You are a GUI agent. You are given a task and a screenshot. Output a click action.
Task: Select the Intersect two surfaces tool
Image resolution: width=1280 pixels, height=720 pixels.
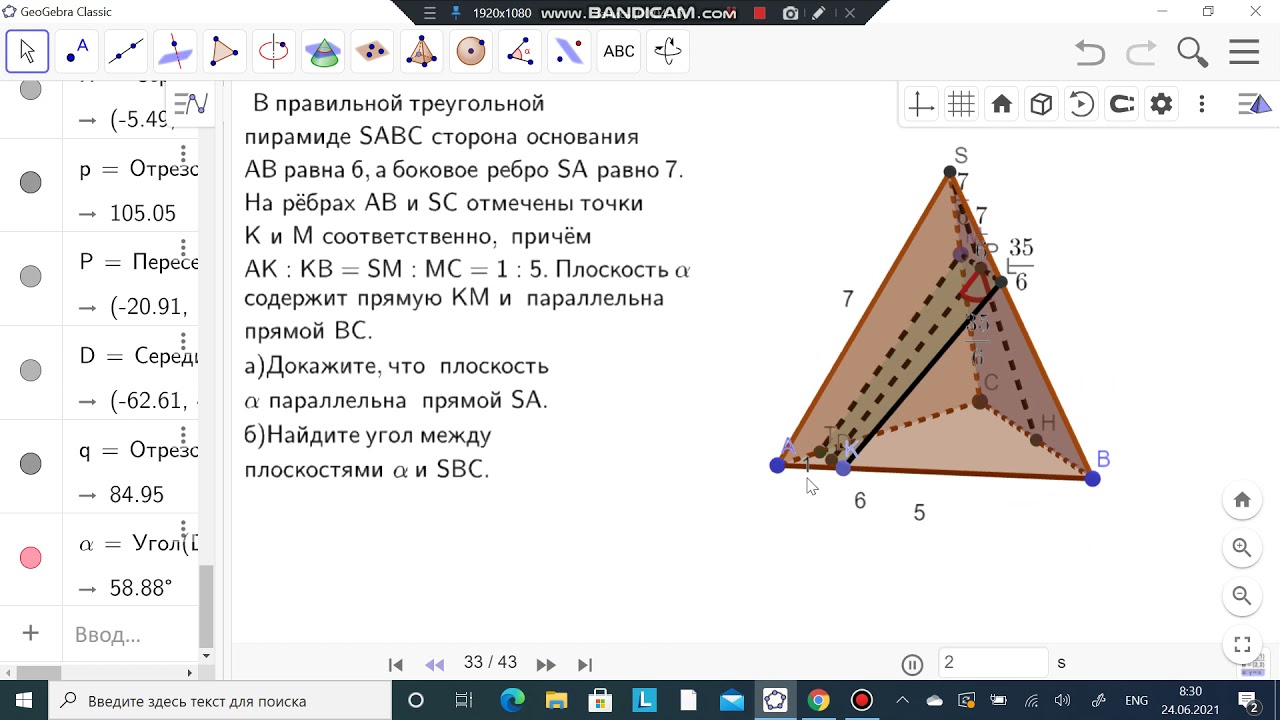point(323,51)
